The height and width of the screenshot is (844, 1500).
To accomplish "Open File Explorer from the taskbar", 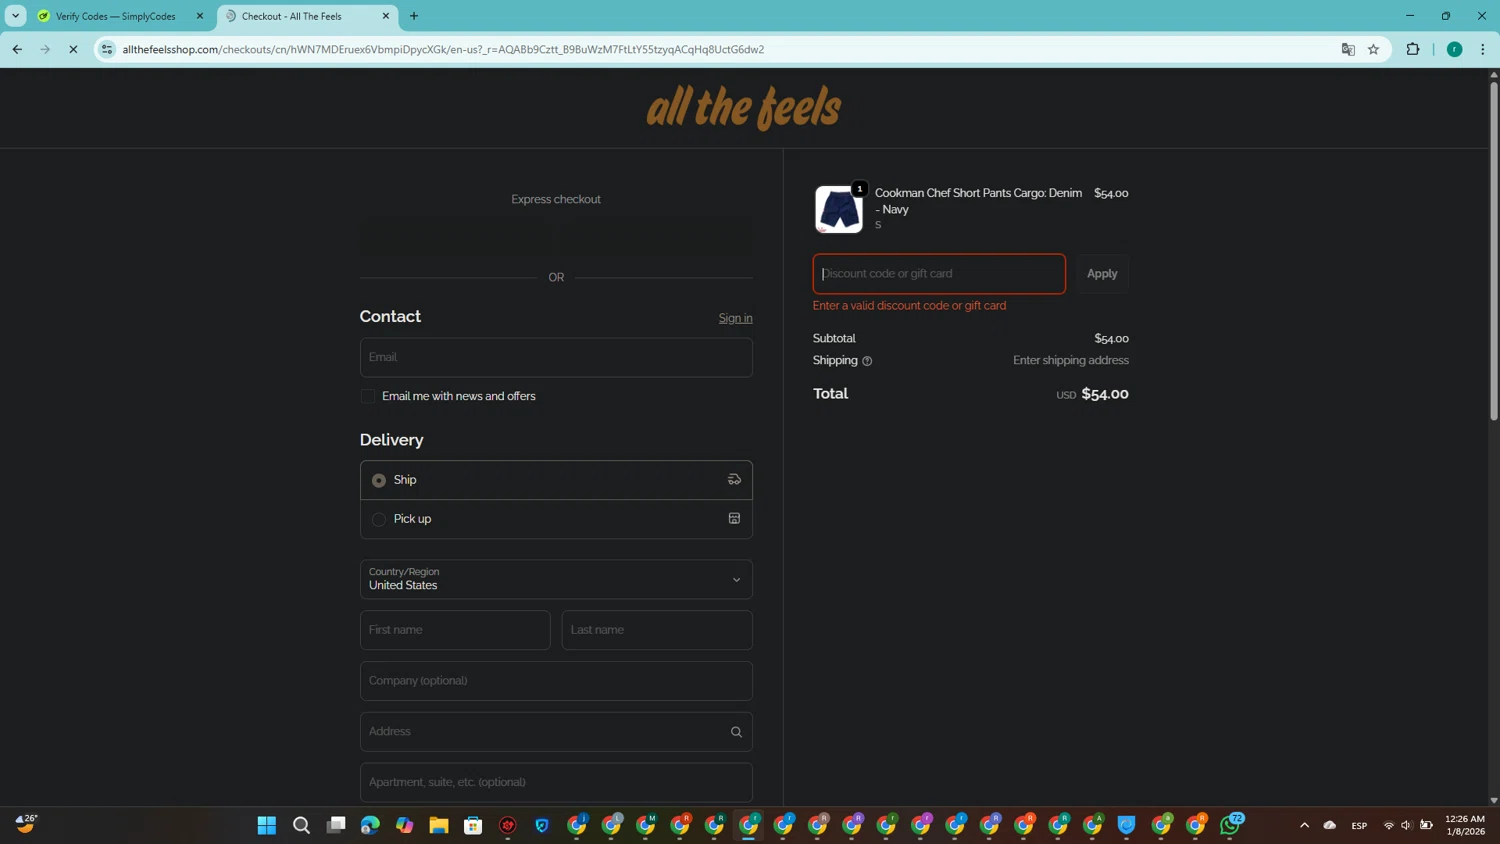I will pyautogui.click(x=439, y=825).
